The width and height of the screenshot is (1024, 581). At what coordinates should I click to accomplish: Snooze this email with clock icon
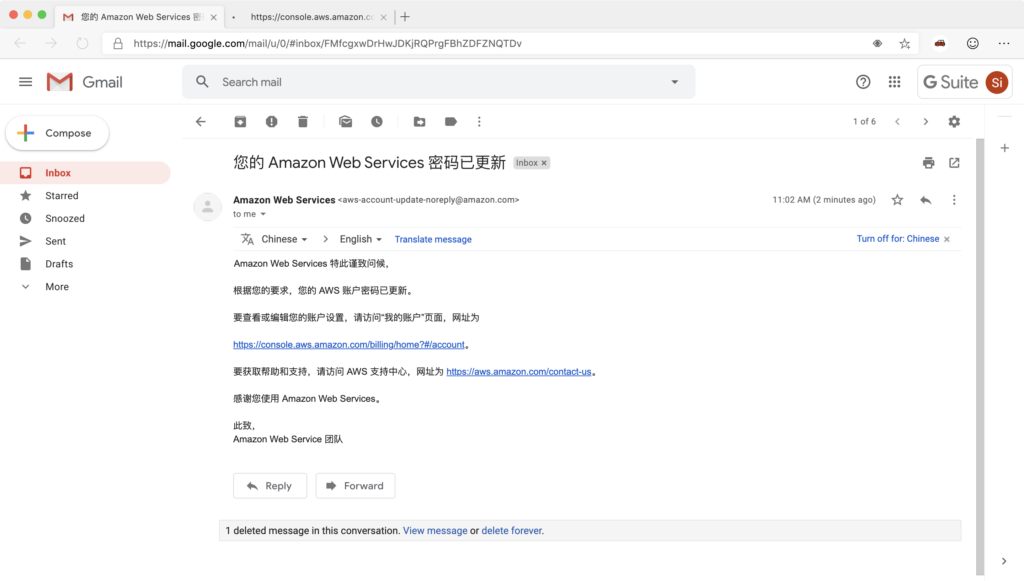377,121
